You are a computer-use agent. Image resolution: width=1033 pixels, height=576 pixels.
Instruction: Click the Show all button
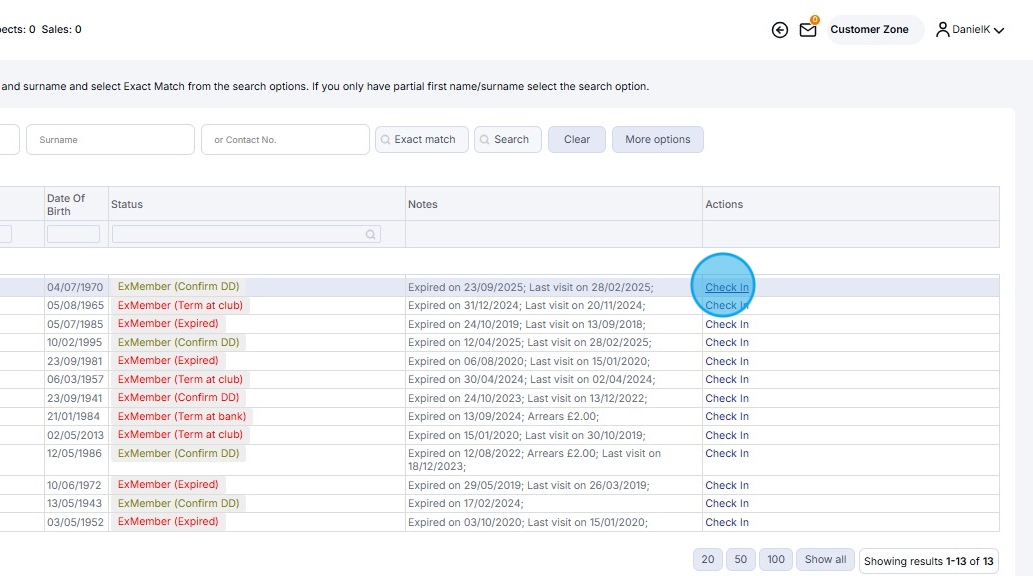825,560
